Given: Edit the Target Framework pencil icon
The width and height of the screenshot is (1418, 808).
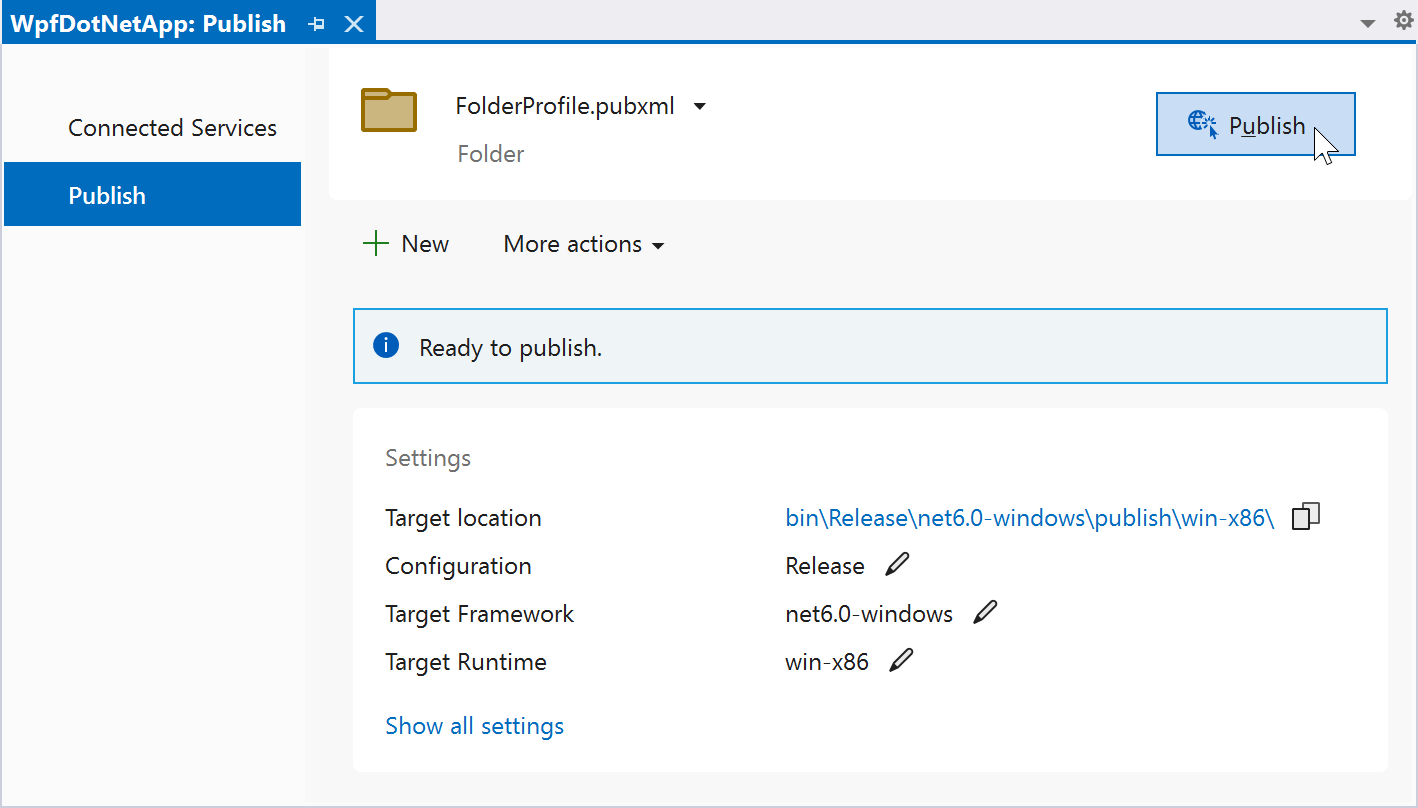Looking at the screenshot, I should (985, 613).
